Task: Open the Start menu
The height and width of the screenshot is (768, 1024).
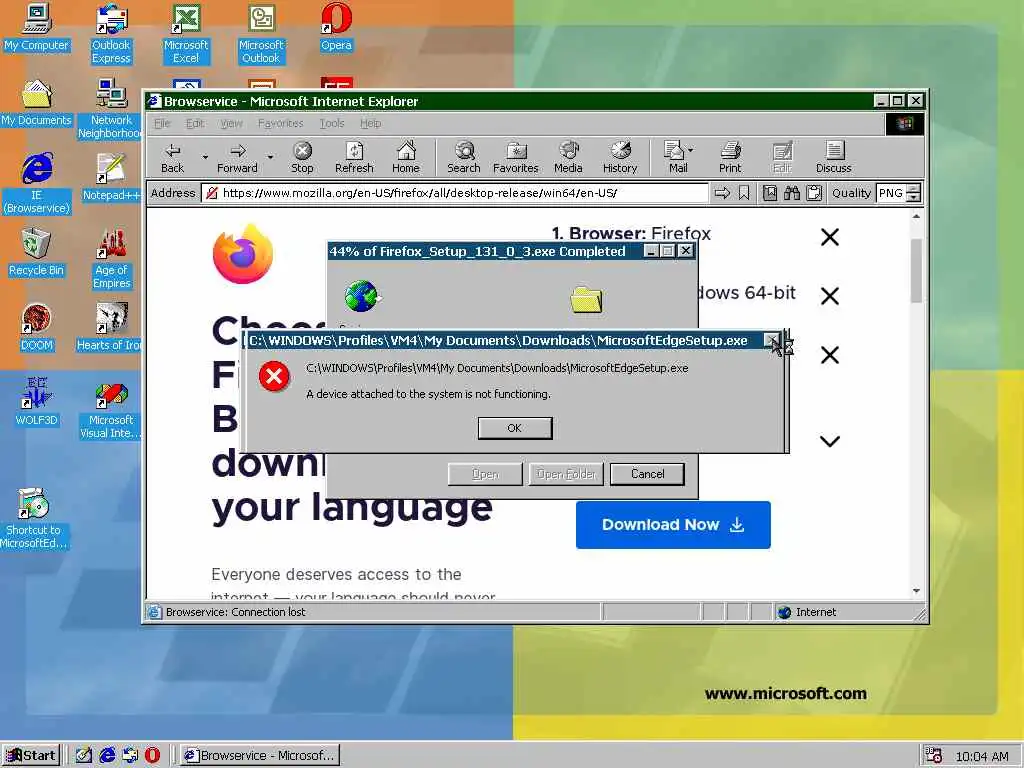Action: click(x=31, y=756)
